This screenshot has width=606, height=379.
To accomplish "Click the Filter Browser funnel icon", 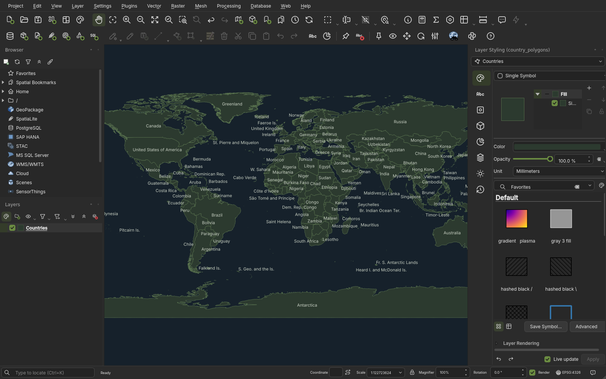I will 28,62.
